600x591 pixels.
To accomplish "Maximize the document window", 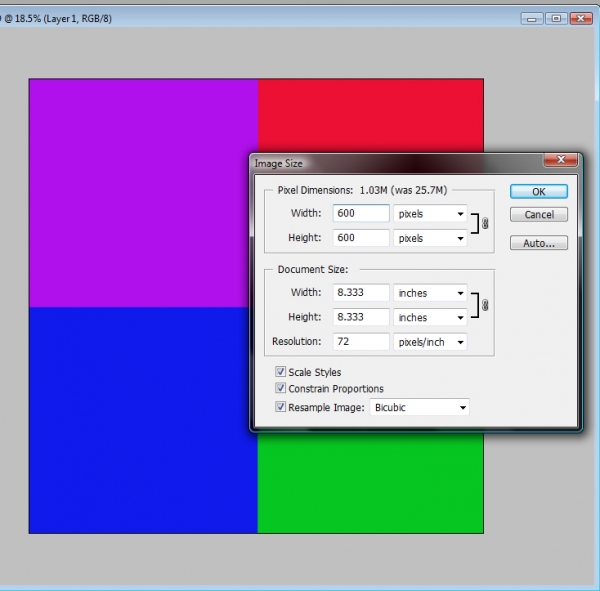I will 556,18.
